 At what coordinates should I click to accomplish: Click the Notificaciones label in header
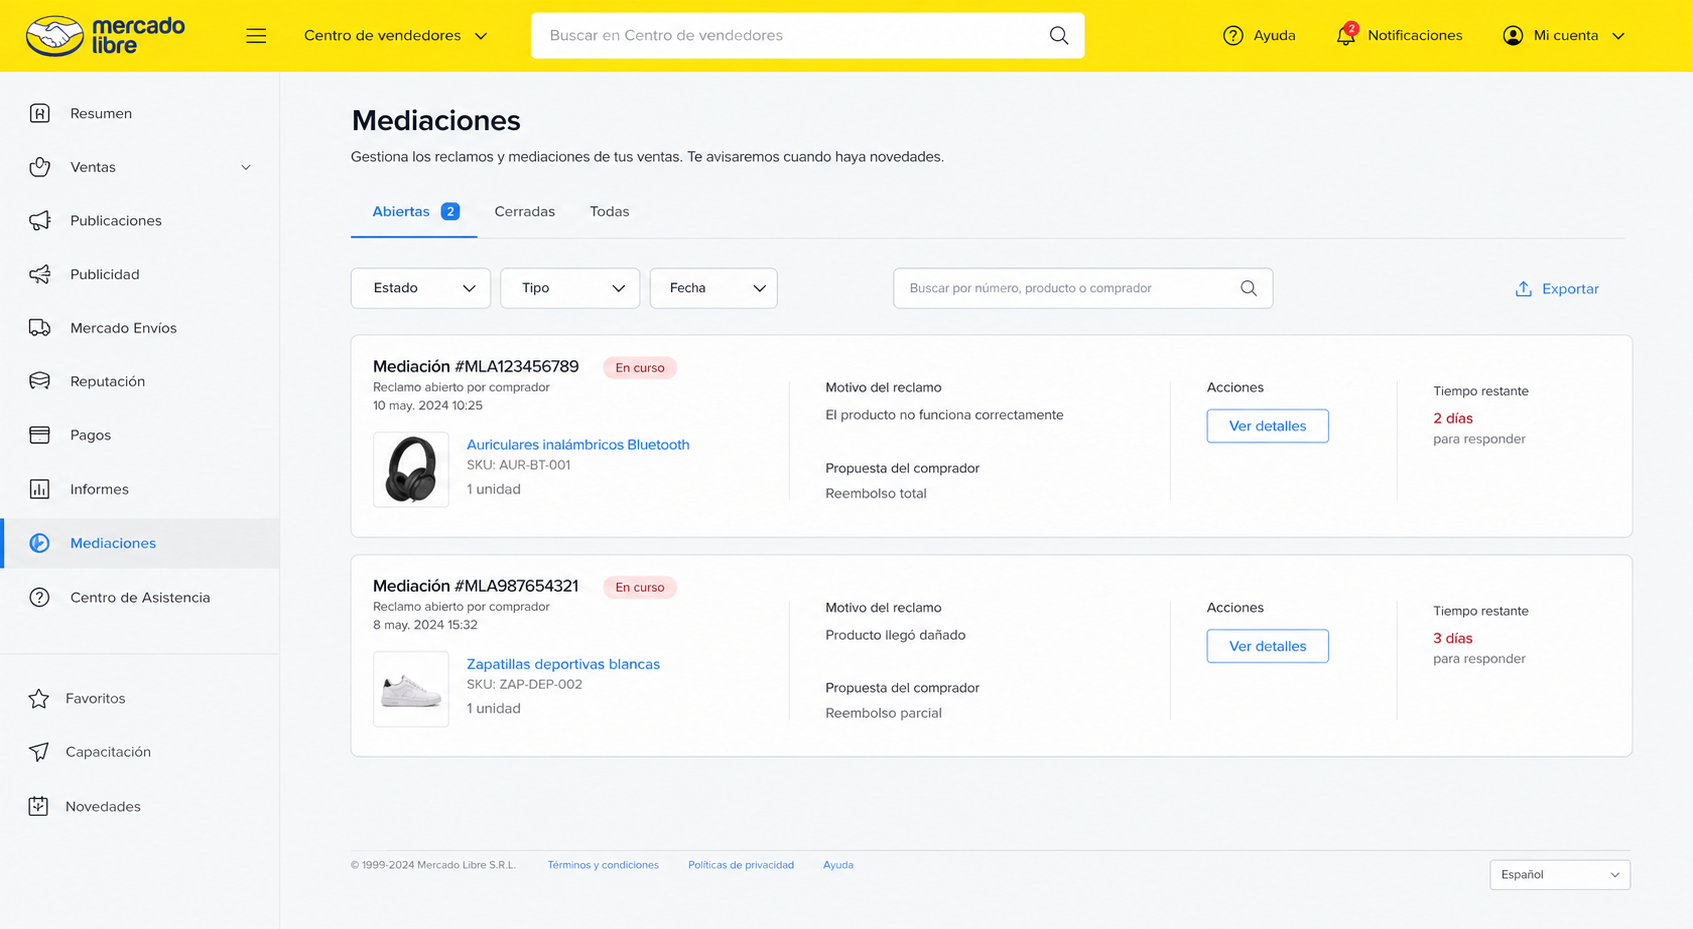pyautogui.click(x=1414, y=36)
